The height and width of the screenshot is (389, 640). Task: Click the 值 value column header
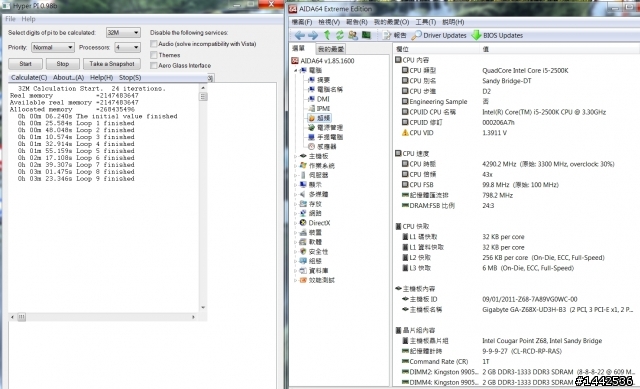point(559,49)
